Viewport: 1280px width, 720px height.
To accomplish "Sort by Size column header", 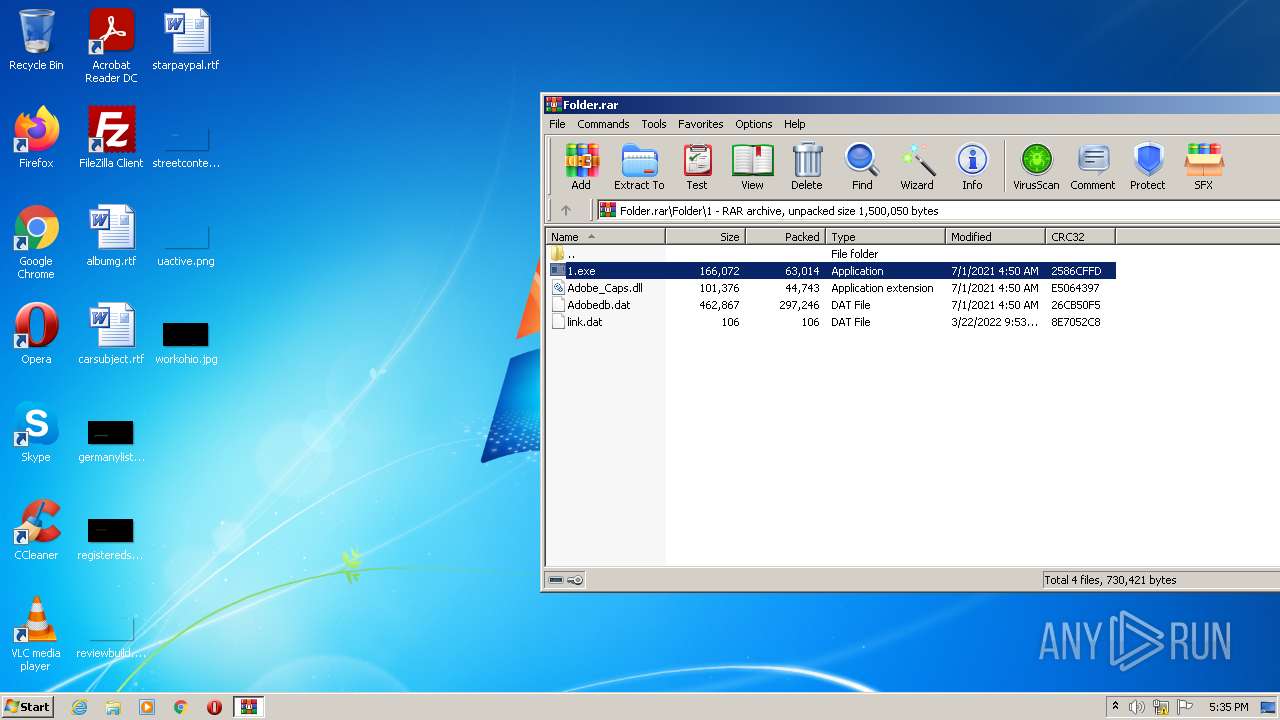I will tap(705, 237).
